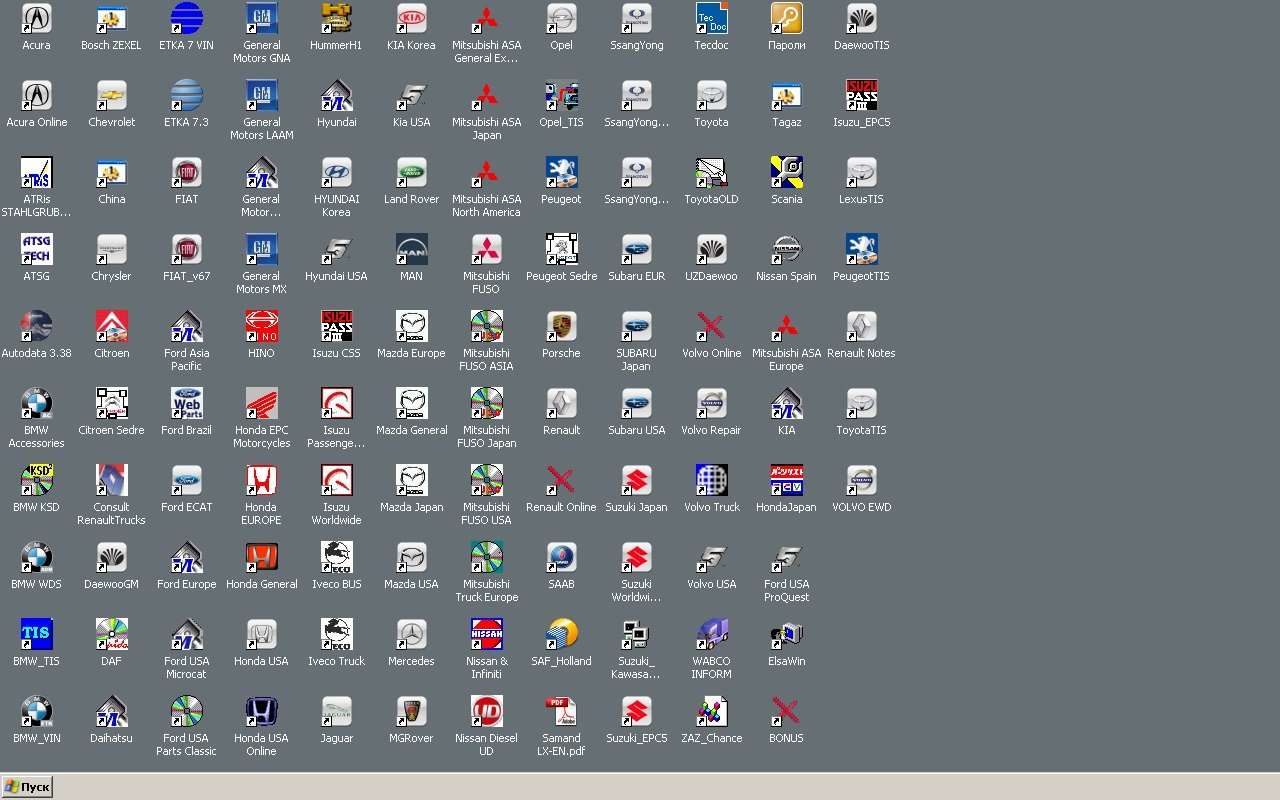Screen dimensions: 1280x800
Task: Select the Isuzu_EPC5 shortcut
Action: pos(861,95)
